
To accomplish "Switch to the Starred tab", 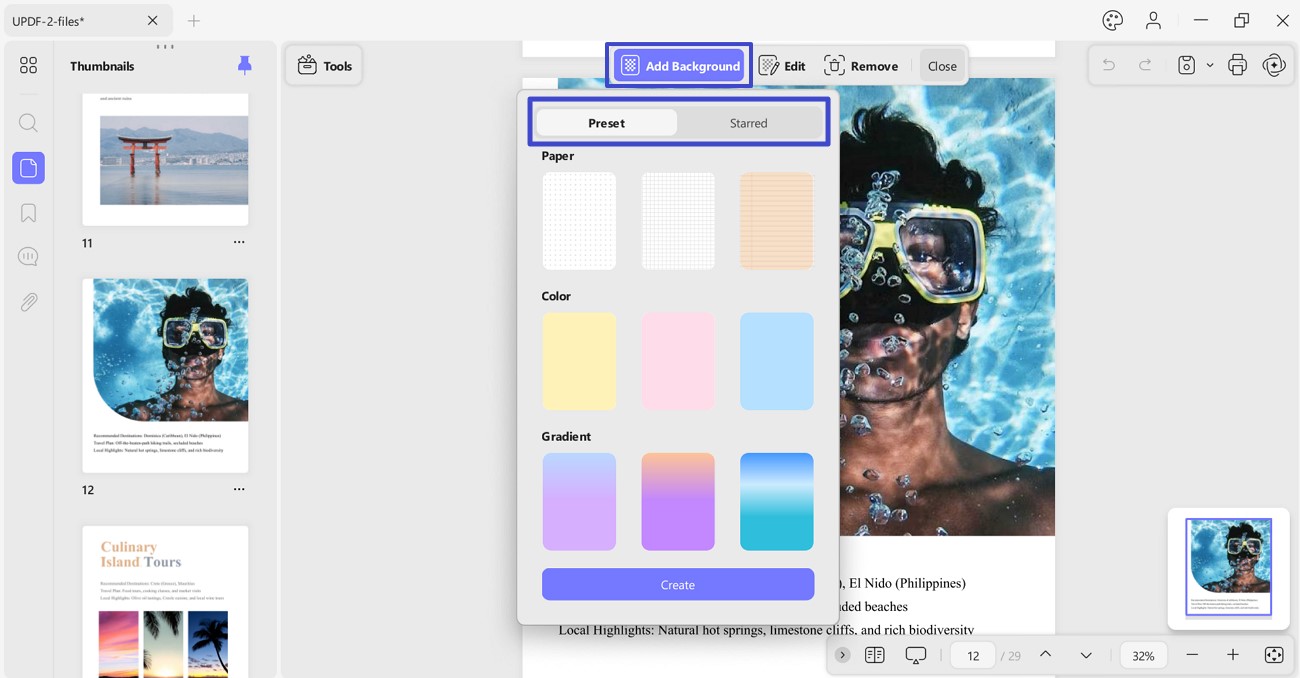I will pyautogui.click(x=748, y=123).
